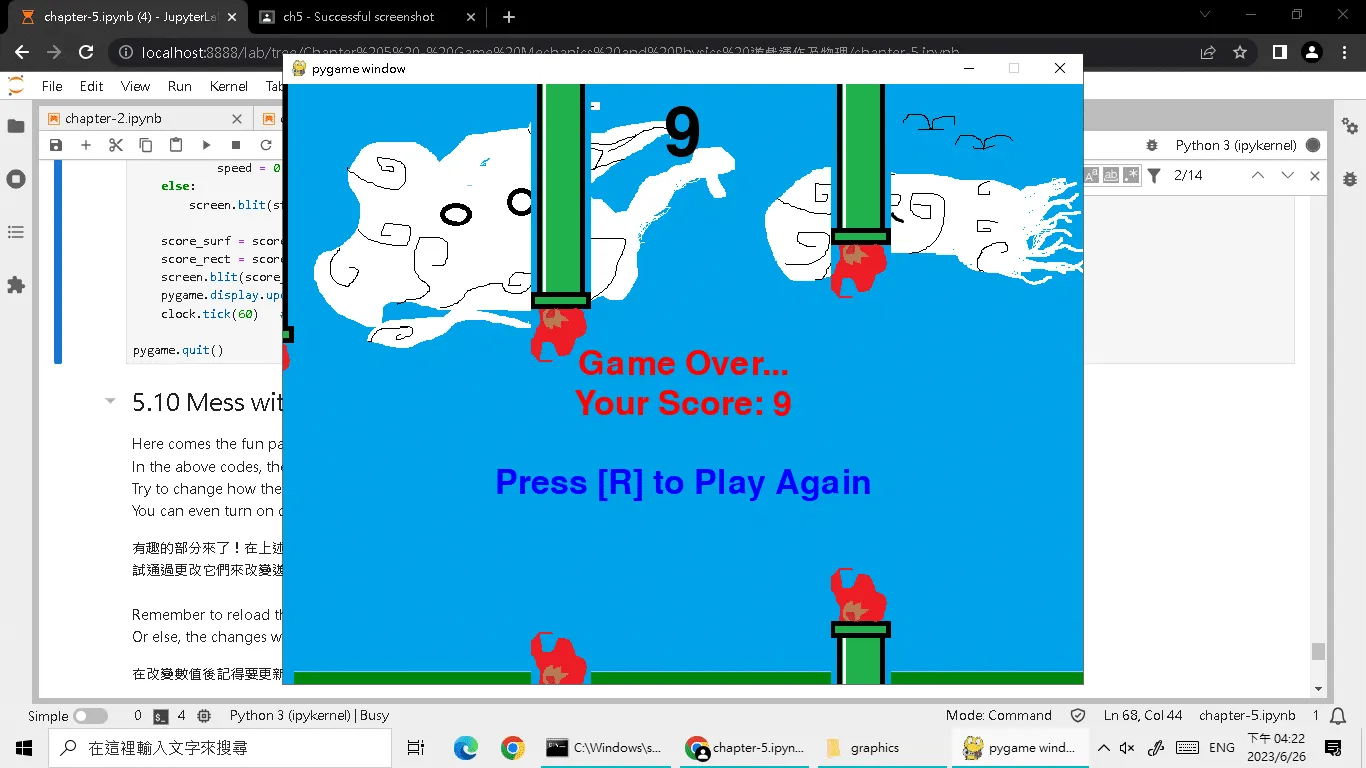This screenshot has height=768, width=1366.
Task: Open the extension manager puzzle icon
Action: [x=15, y=285]
